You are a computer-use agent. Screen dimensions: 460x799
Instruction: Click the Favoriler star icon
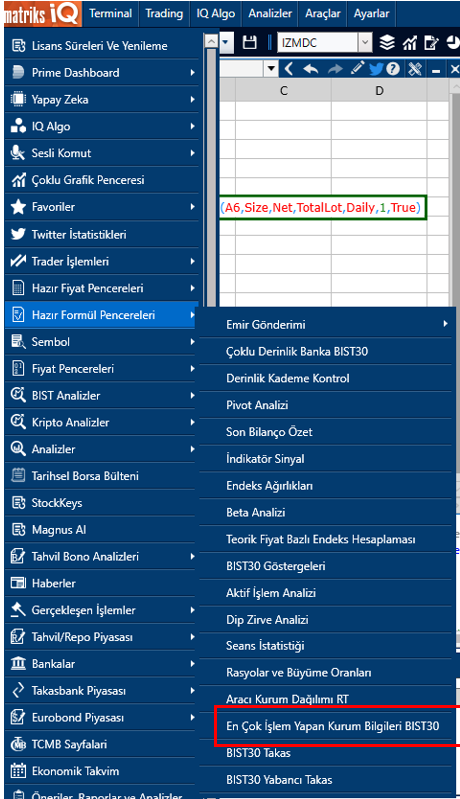[x=18, y=207]
